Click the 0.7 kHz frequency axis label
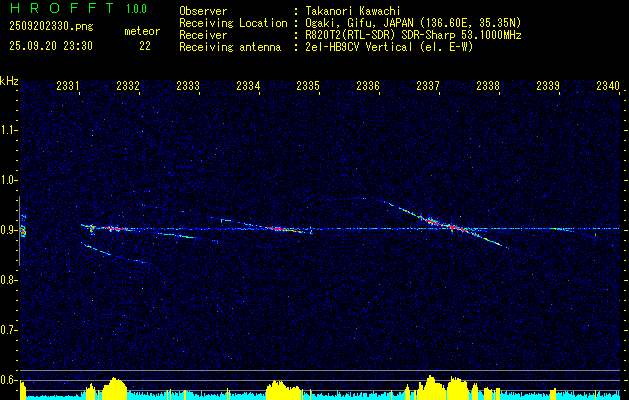Screen dimensions: 629x400 pos(9,330)
